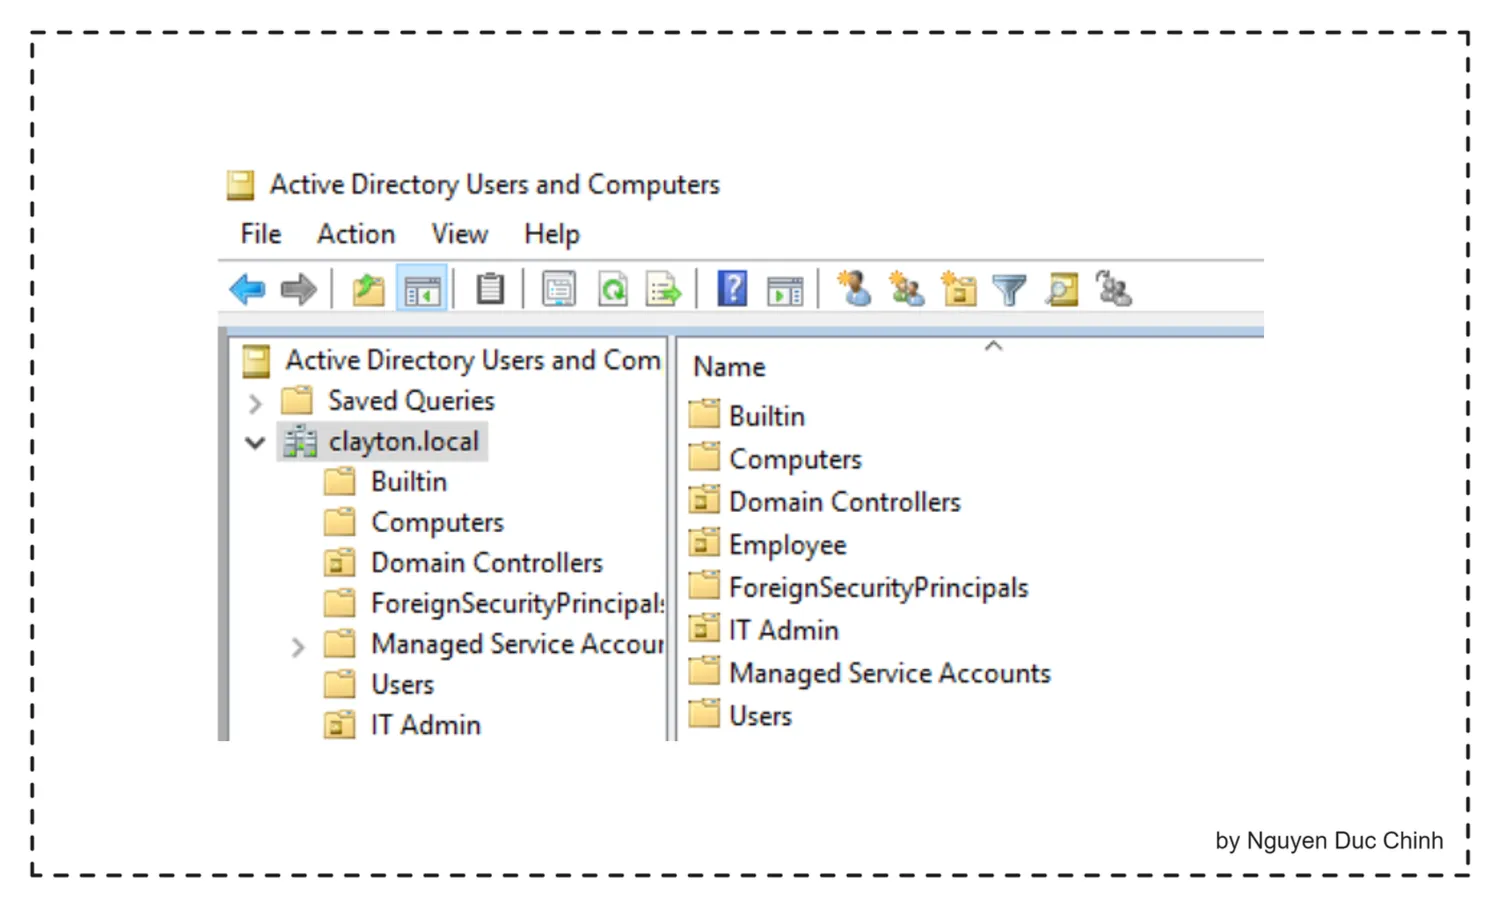Open the File menu
1500x907 pixels.
pos(261,234)
